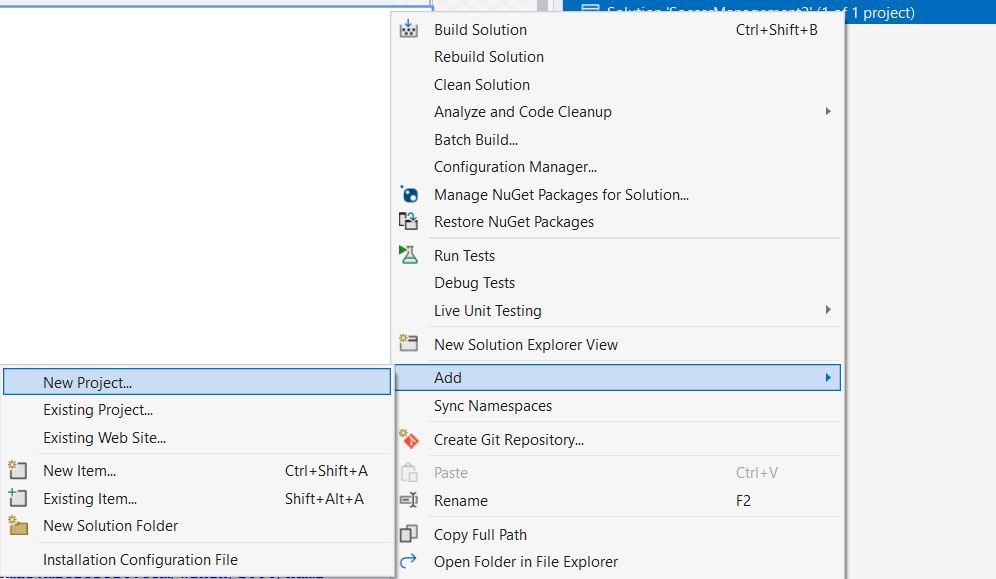Select Clean Solution

click(618, 84)
